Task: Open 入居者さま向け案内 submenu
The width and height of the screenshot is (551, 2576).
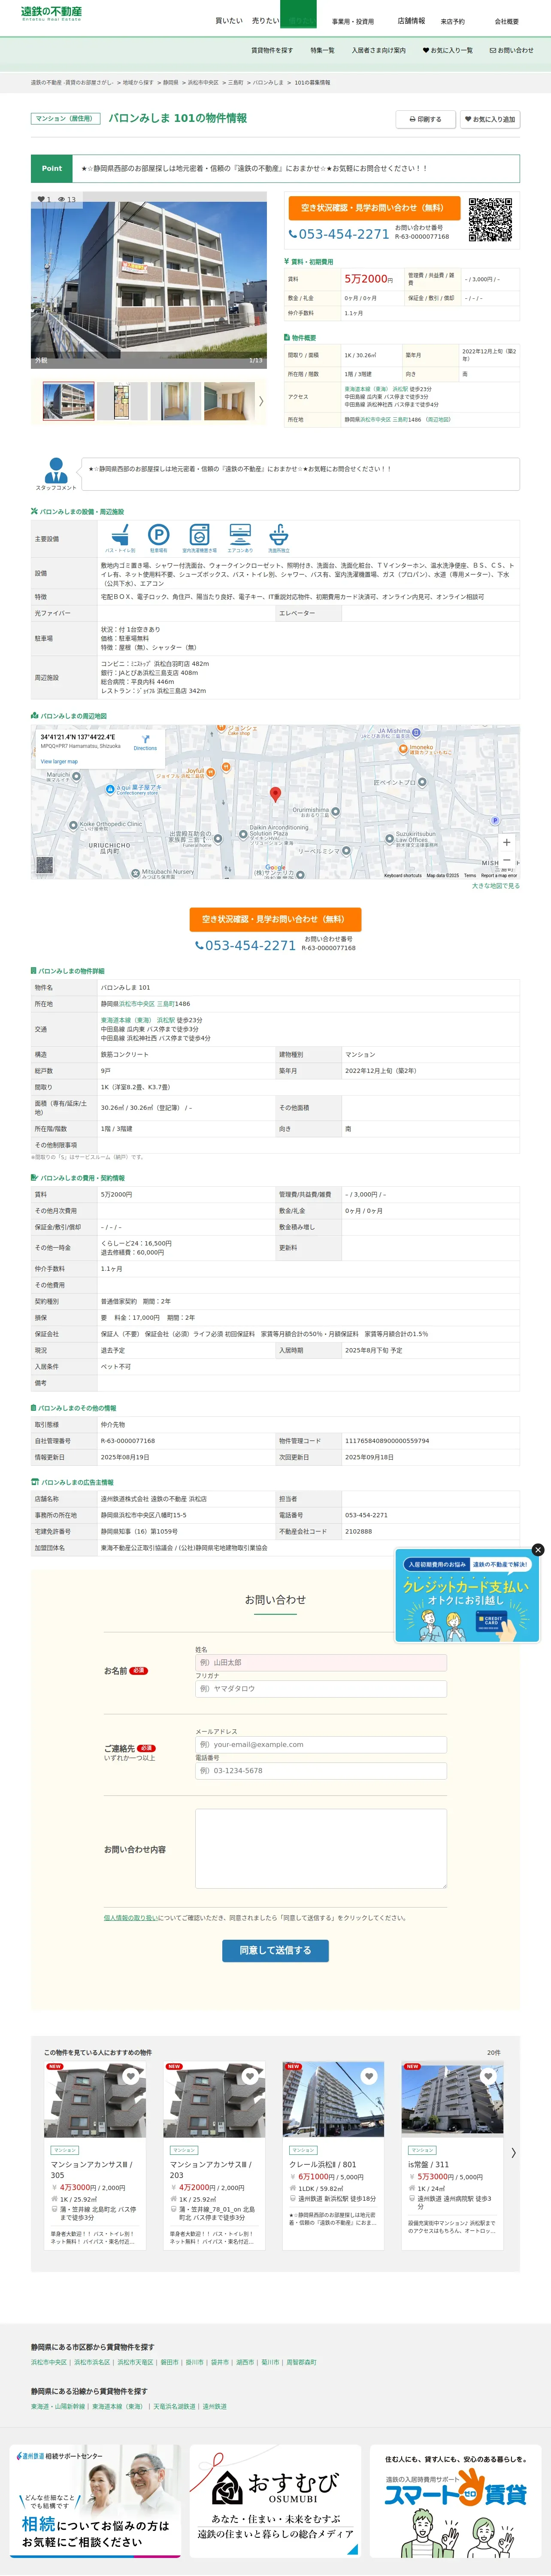Action: point(378,50)
